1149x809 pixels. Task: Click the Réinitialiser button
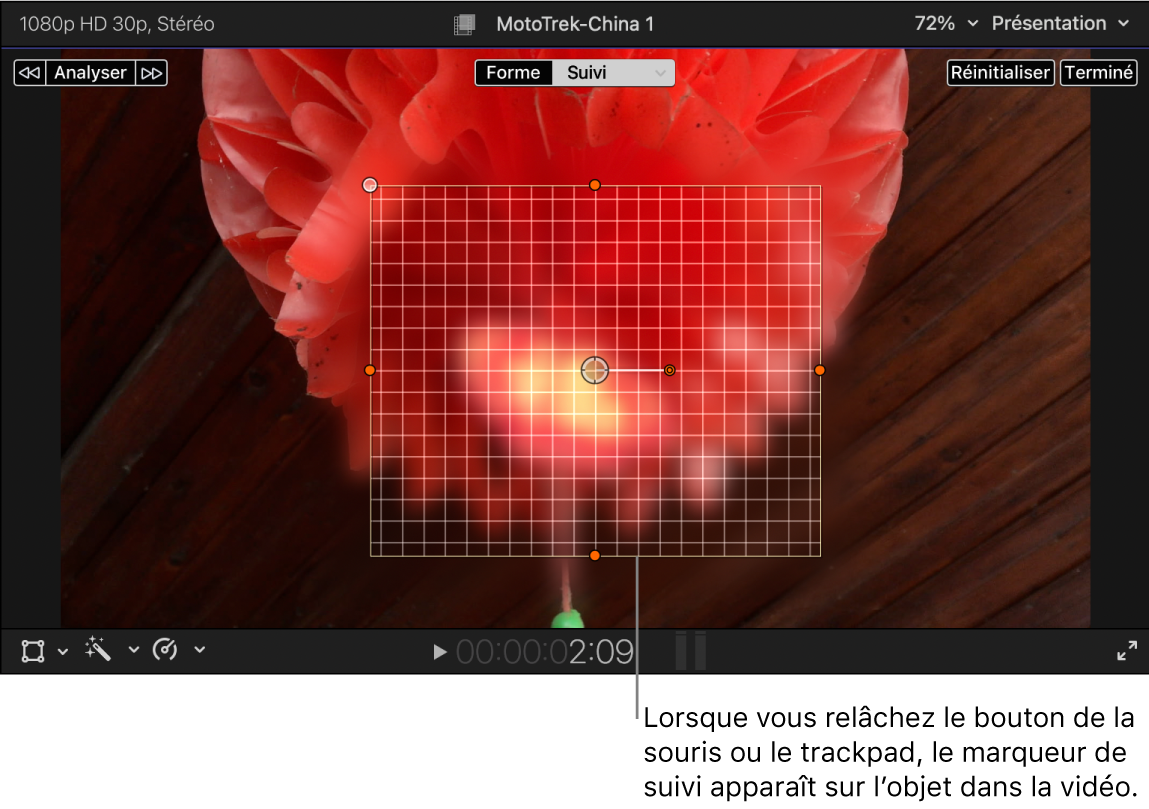(1000, 73)
